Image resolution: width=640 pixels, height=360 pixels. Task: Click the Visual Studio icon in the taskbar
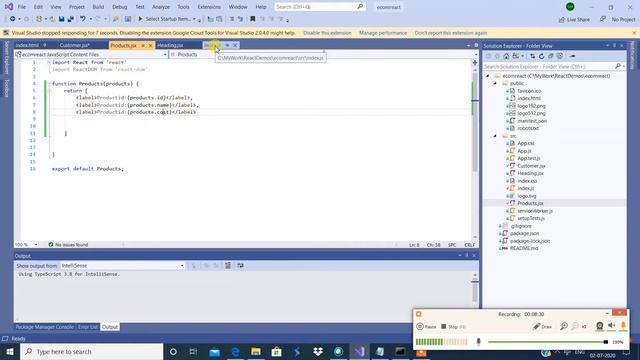click(359, 351)
